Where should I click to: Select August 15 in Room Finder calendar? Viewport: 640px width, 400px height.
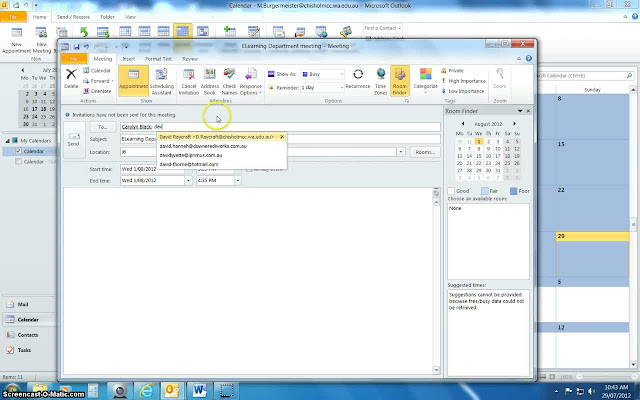pyautogui.click(x=479, y=156)
